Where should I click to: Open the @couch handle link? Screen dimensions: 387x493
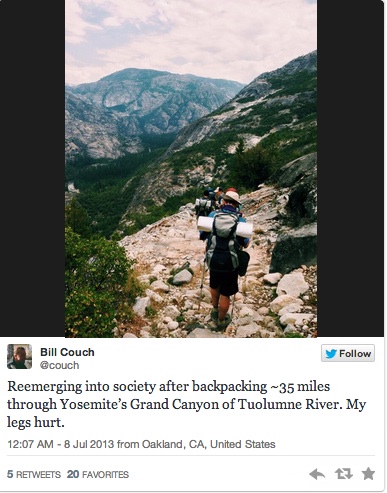coord(59,365)
